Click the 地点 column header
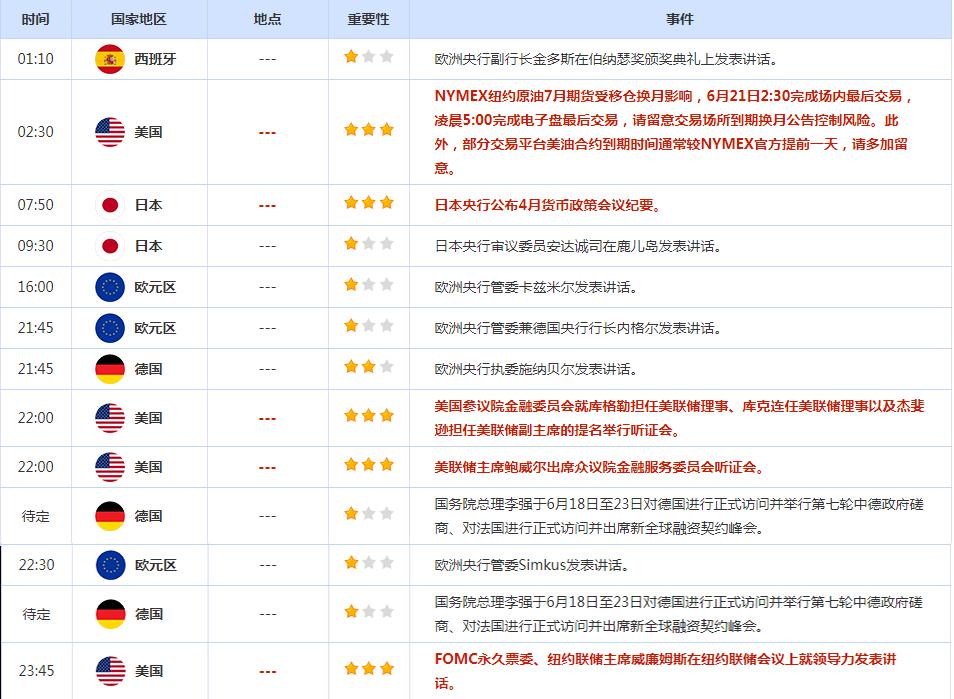The image size is (954, 699). click(x=267, y=19)
